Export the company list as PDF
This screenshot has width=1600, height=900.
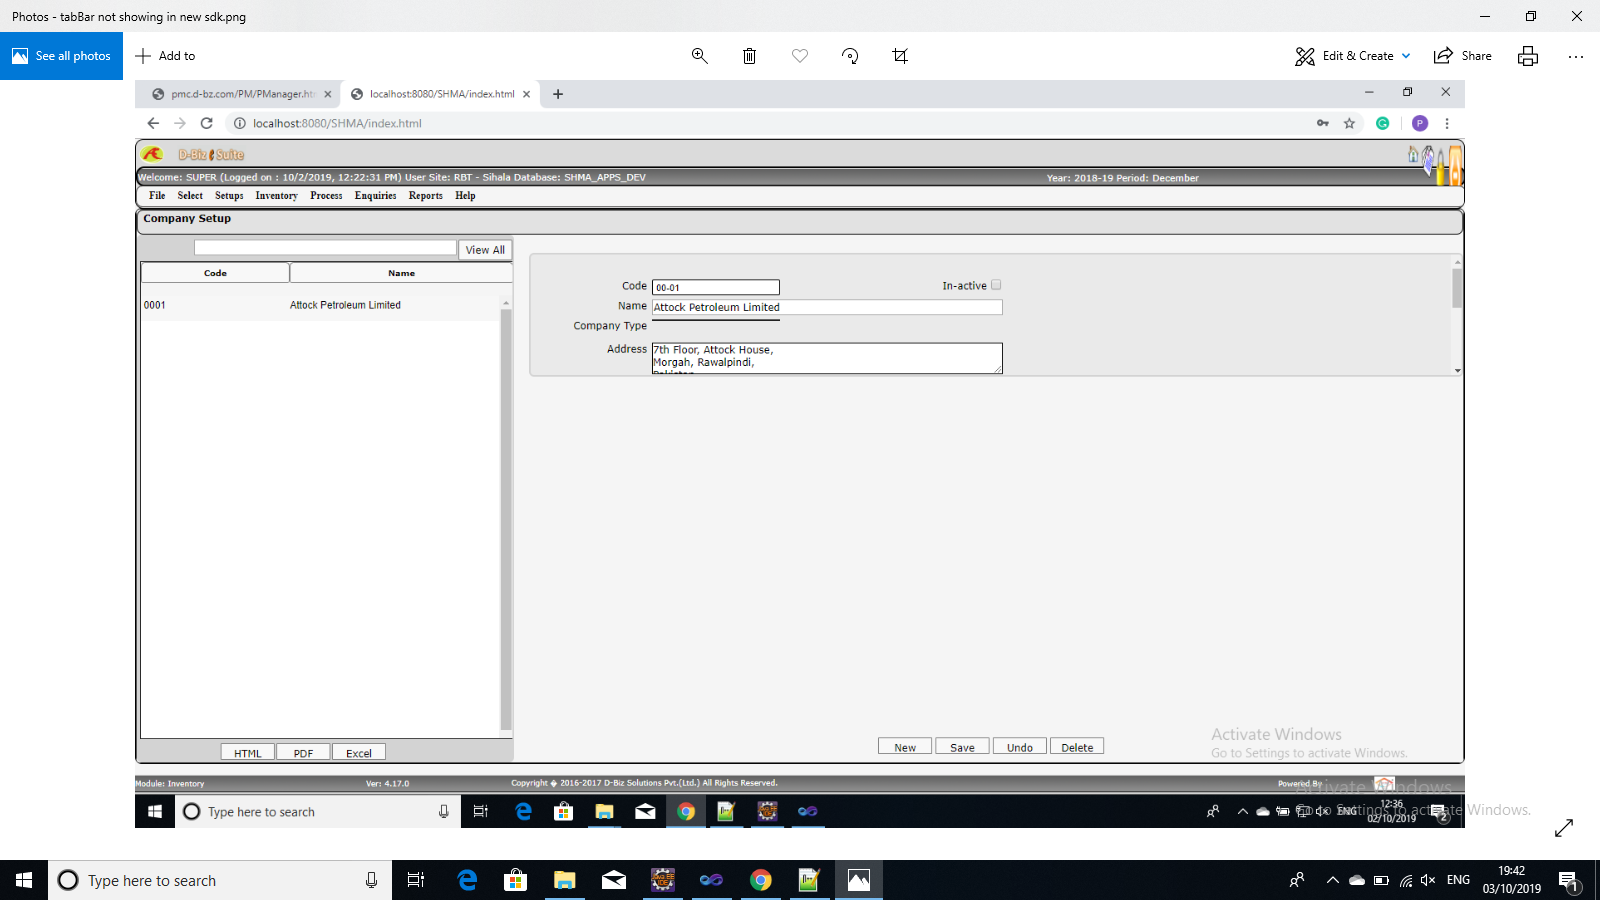(302, 751)
